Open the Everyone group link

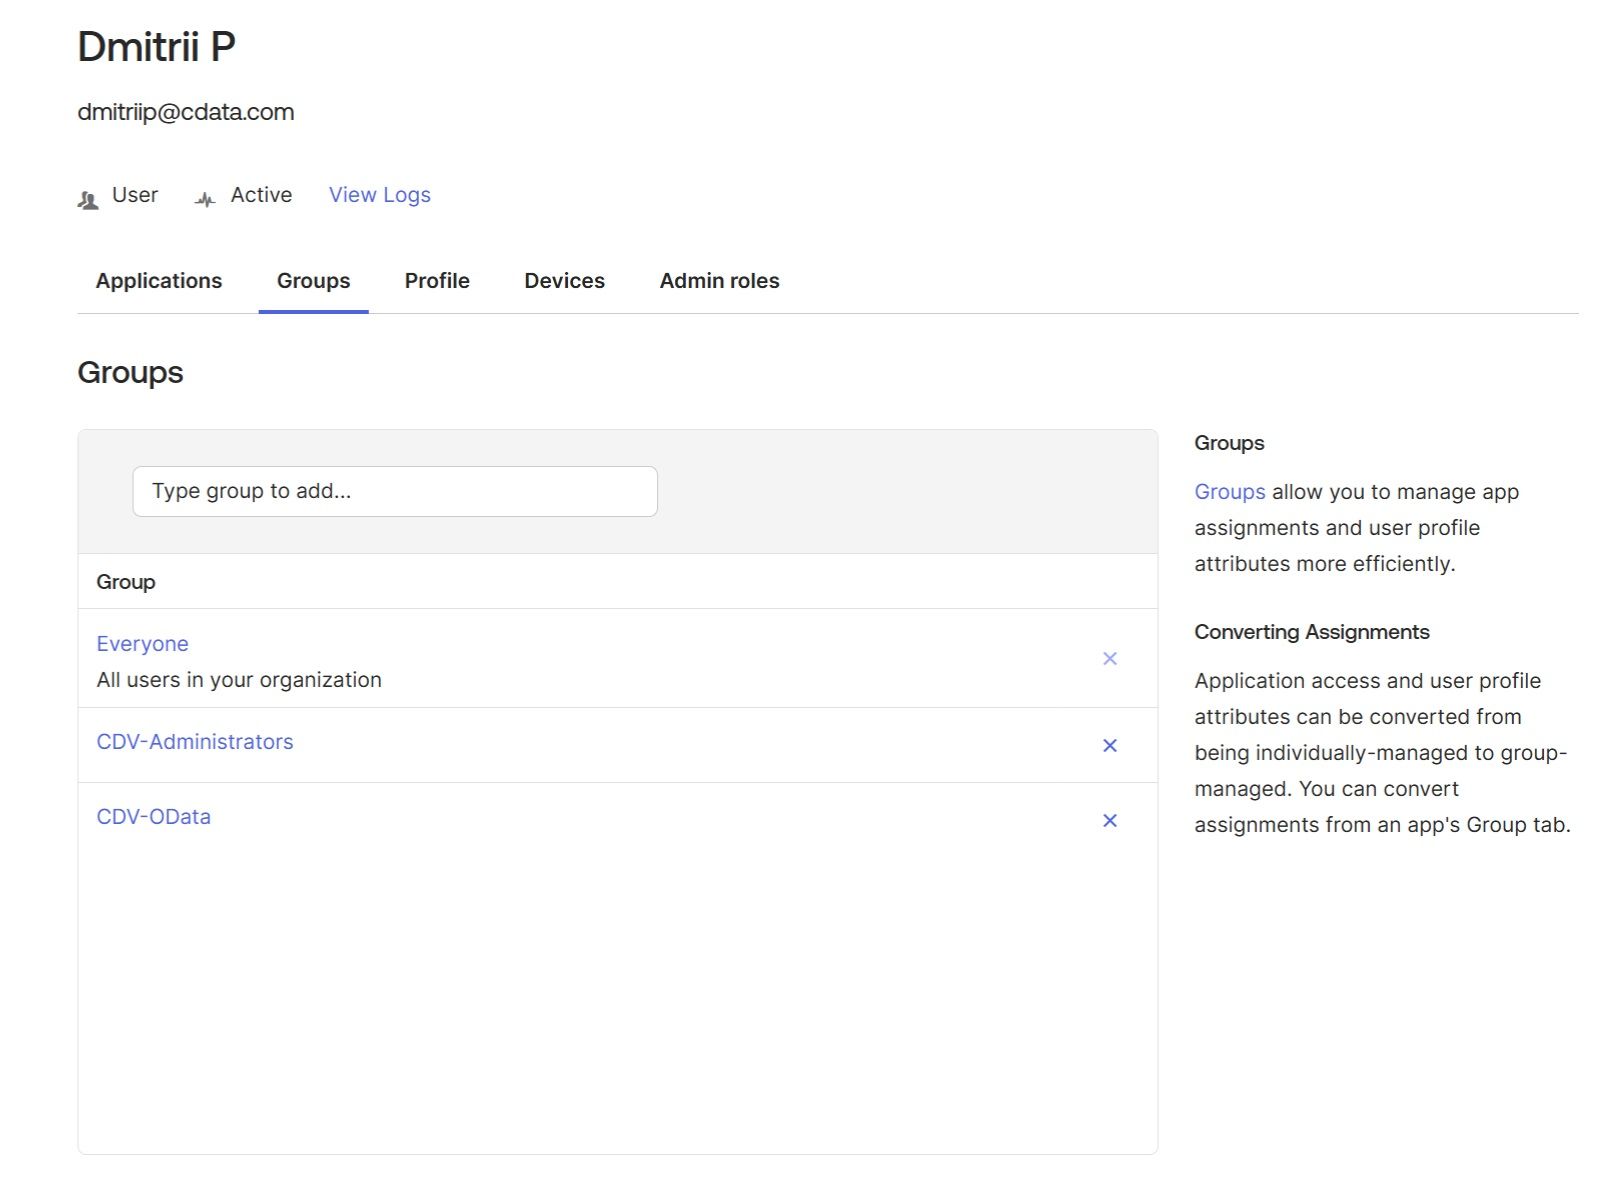(x=142, y=644)
